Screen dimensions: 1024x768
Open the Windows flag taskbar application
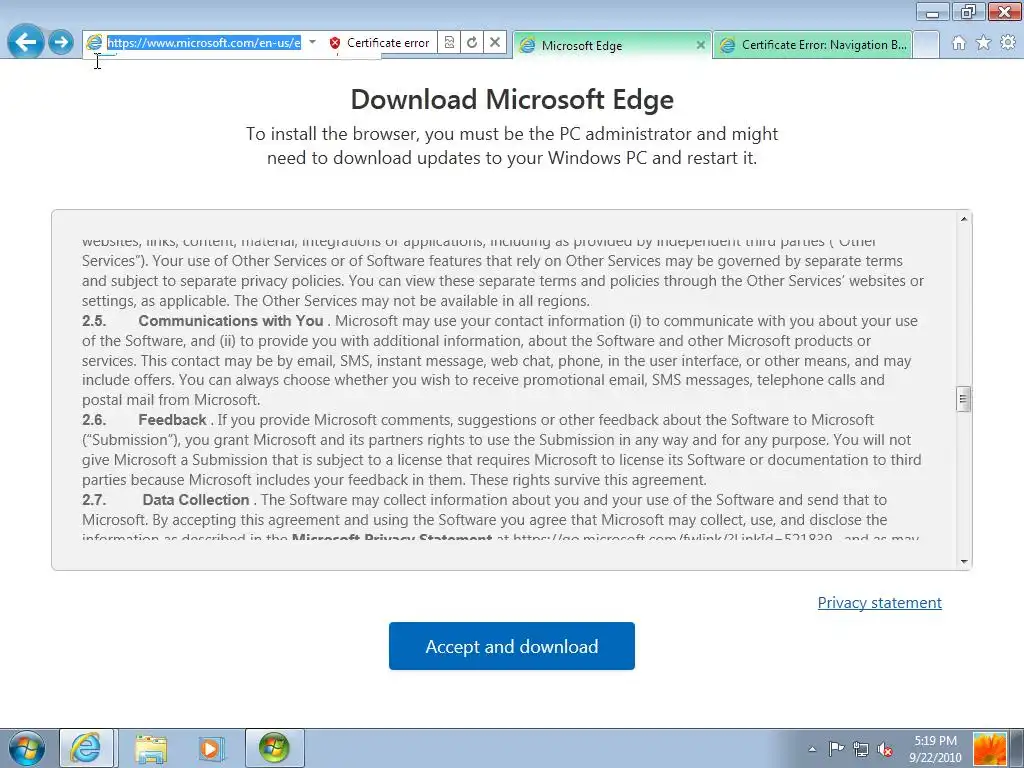(x=274, y=748)
